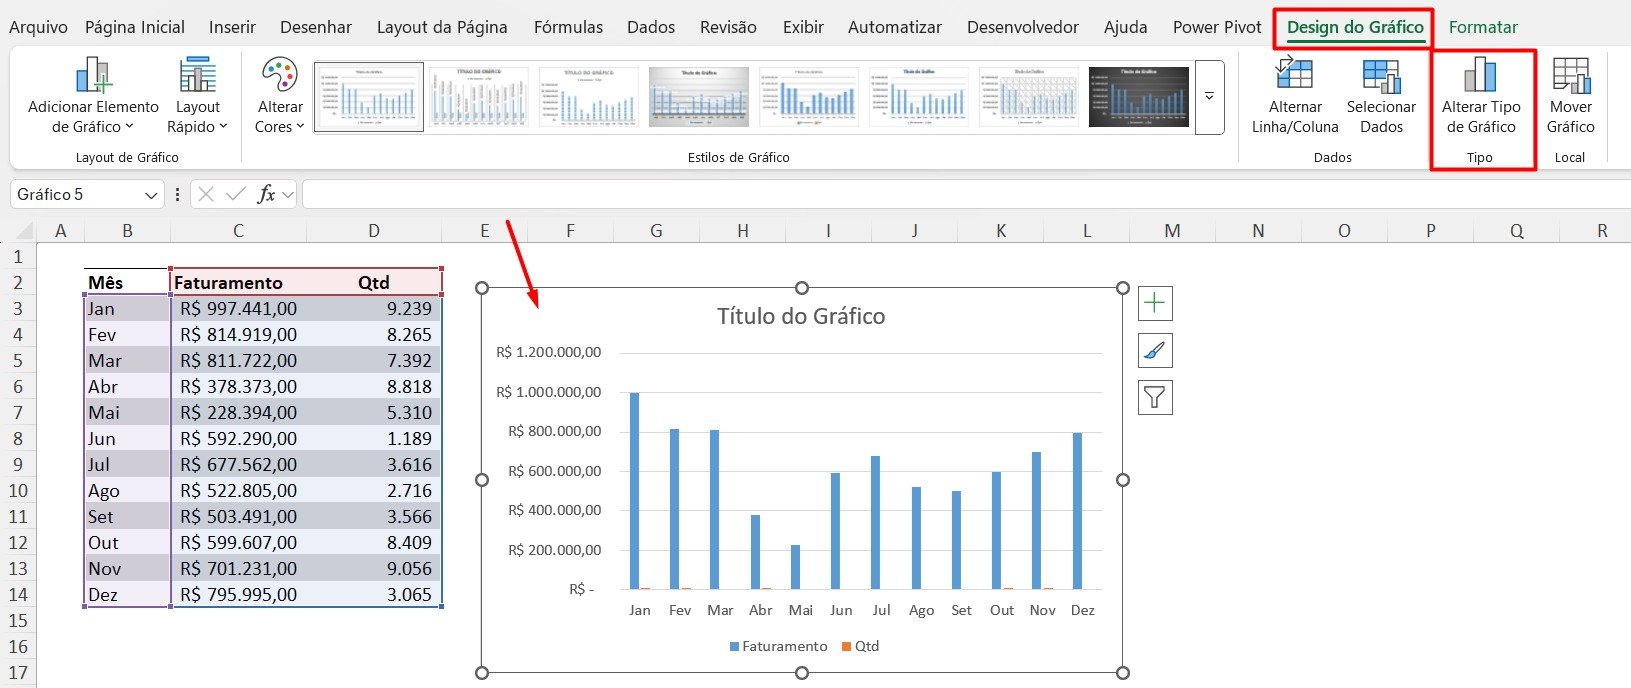
Task: Click the green plus chart elements button
Action: (1155, 303)
